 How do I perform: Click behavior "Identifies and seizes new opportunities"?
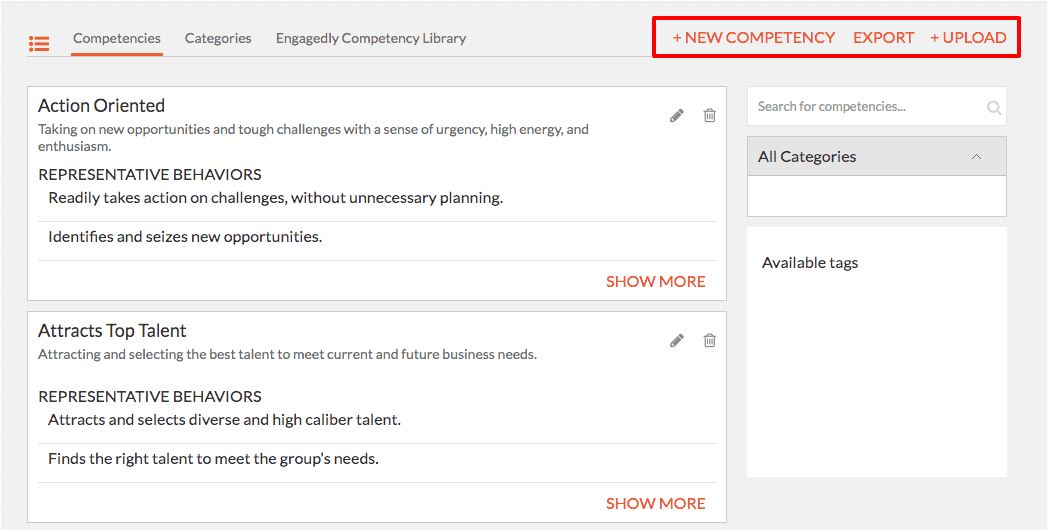pyautogui.click(x=185, y=237)
